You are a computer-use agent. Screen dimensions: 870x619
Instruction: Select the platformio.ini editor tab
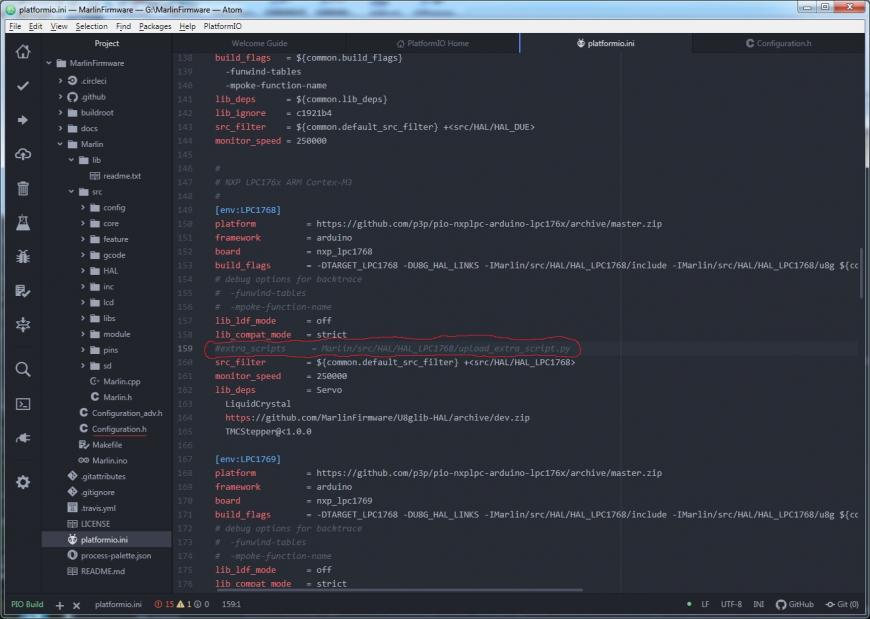point(606,43)
